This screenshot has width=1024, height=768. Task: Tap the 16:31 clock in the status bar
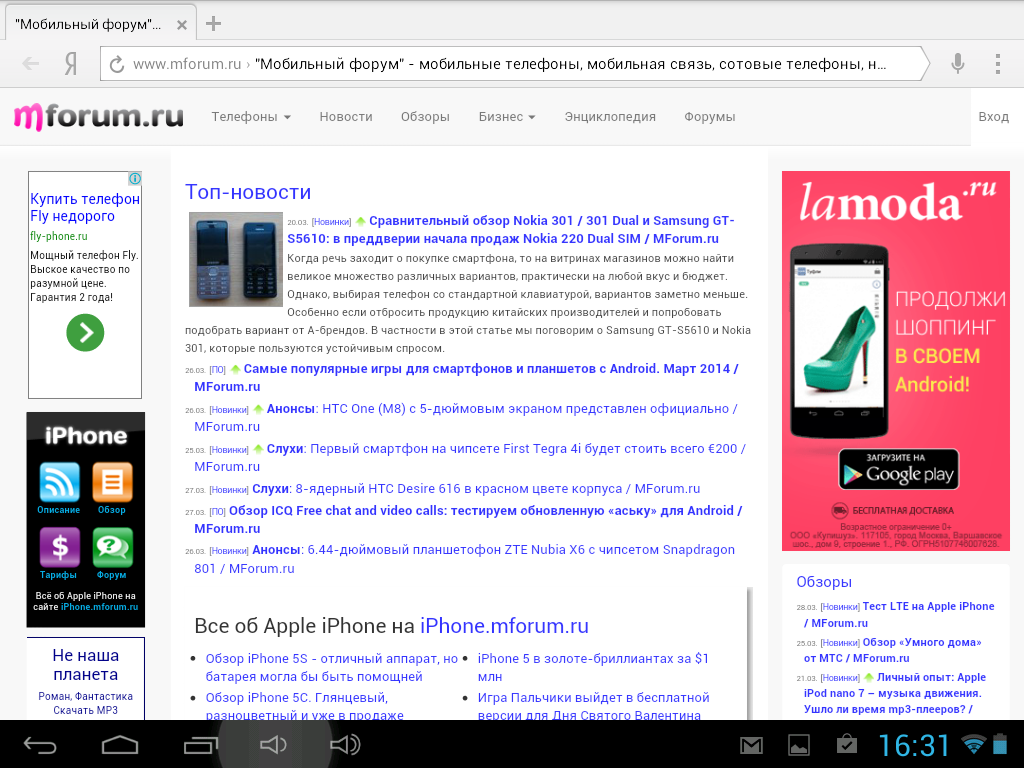click(x=914, y=745)
